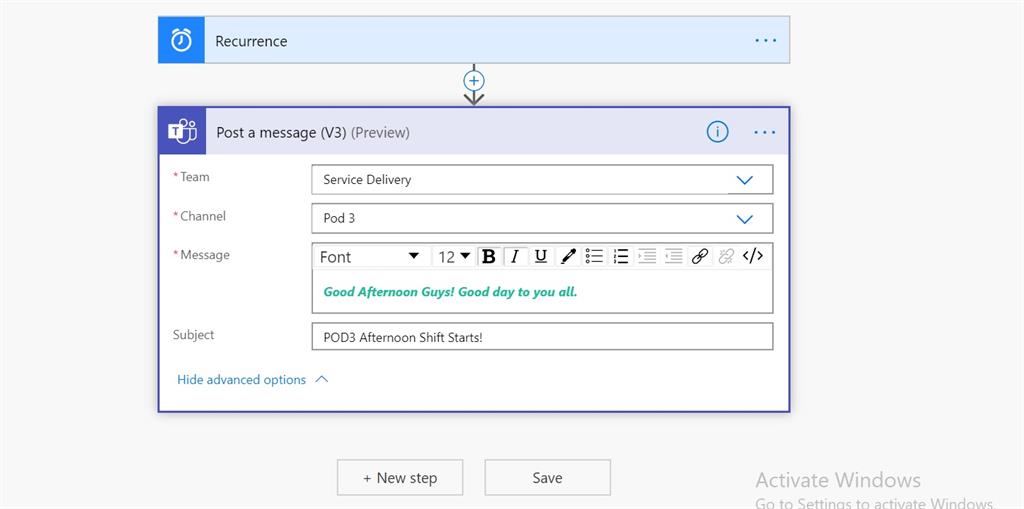
Task: Expand the Team dropdown chevron
Action: (744, 180)
